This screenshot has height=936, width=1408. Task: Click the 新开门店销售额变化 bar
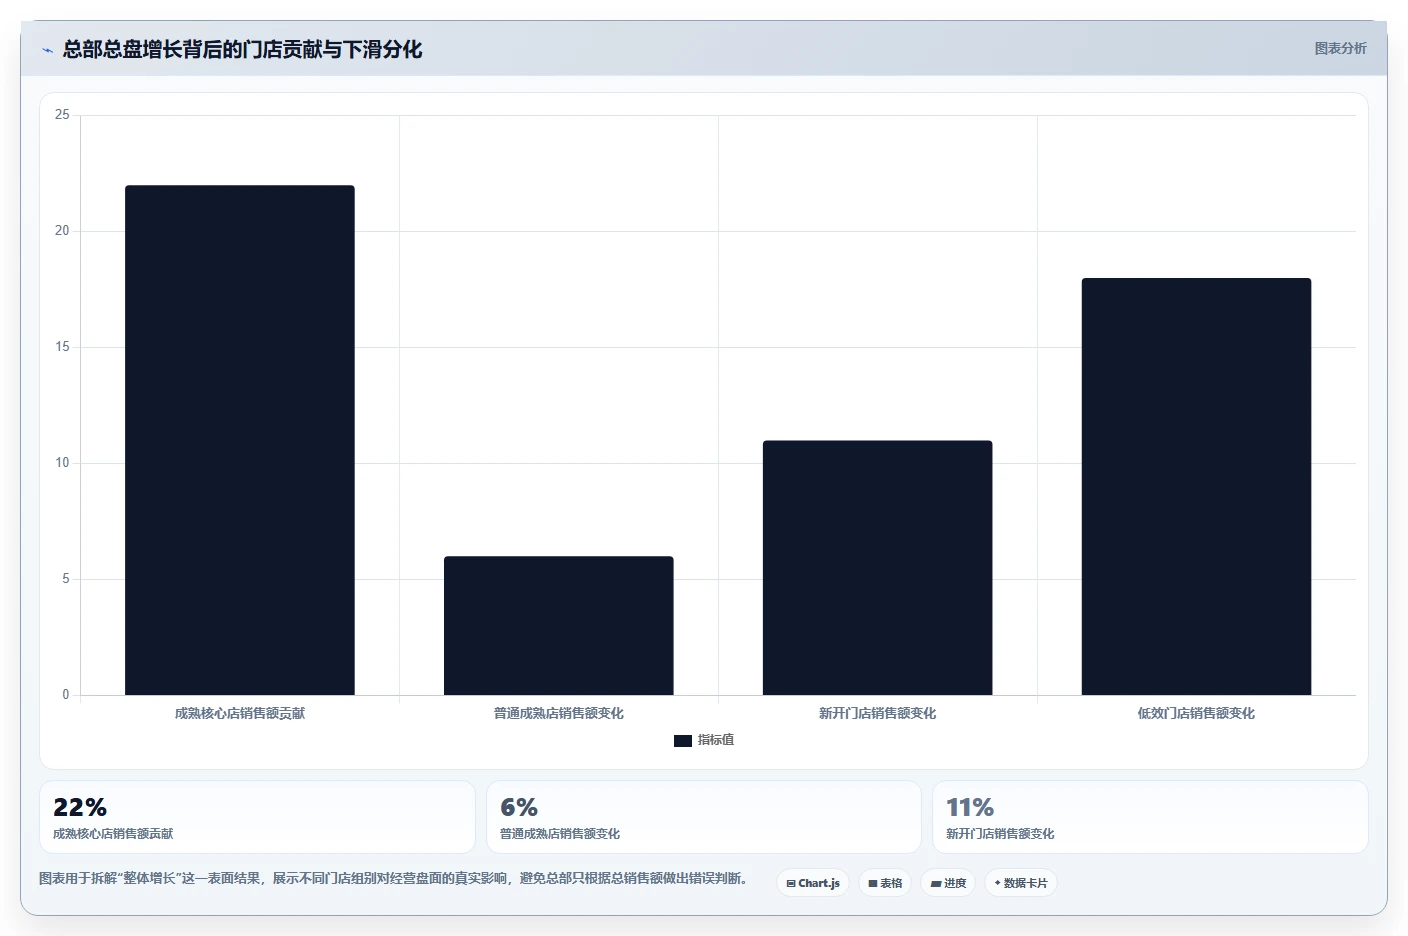(878, 567)
